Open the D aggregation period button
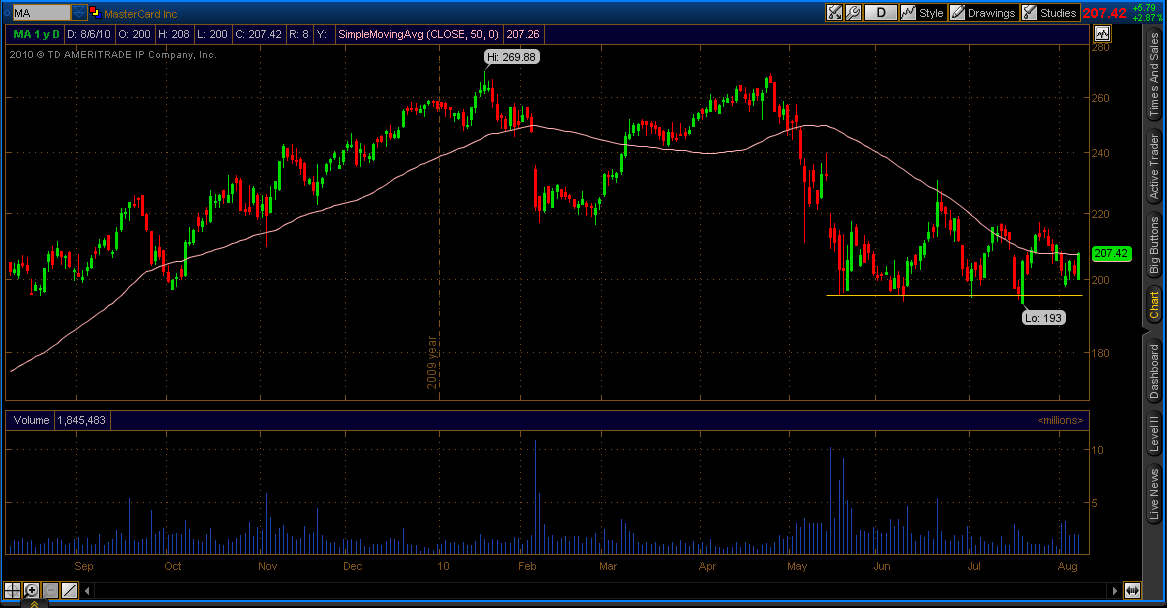The width and height of the screenshot is (1167, 608). point(880,13)
